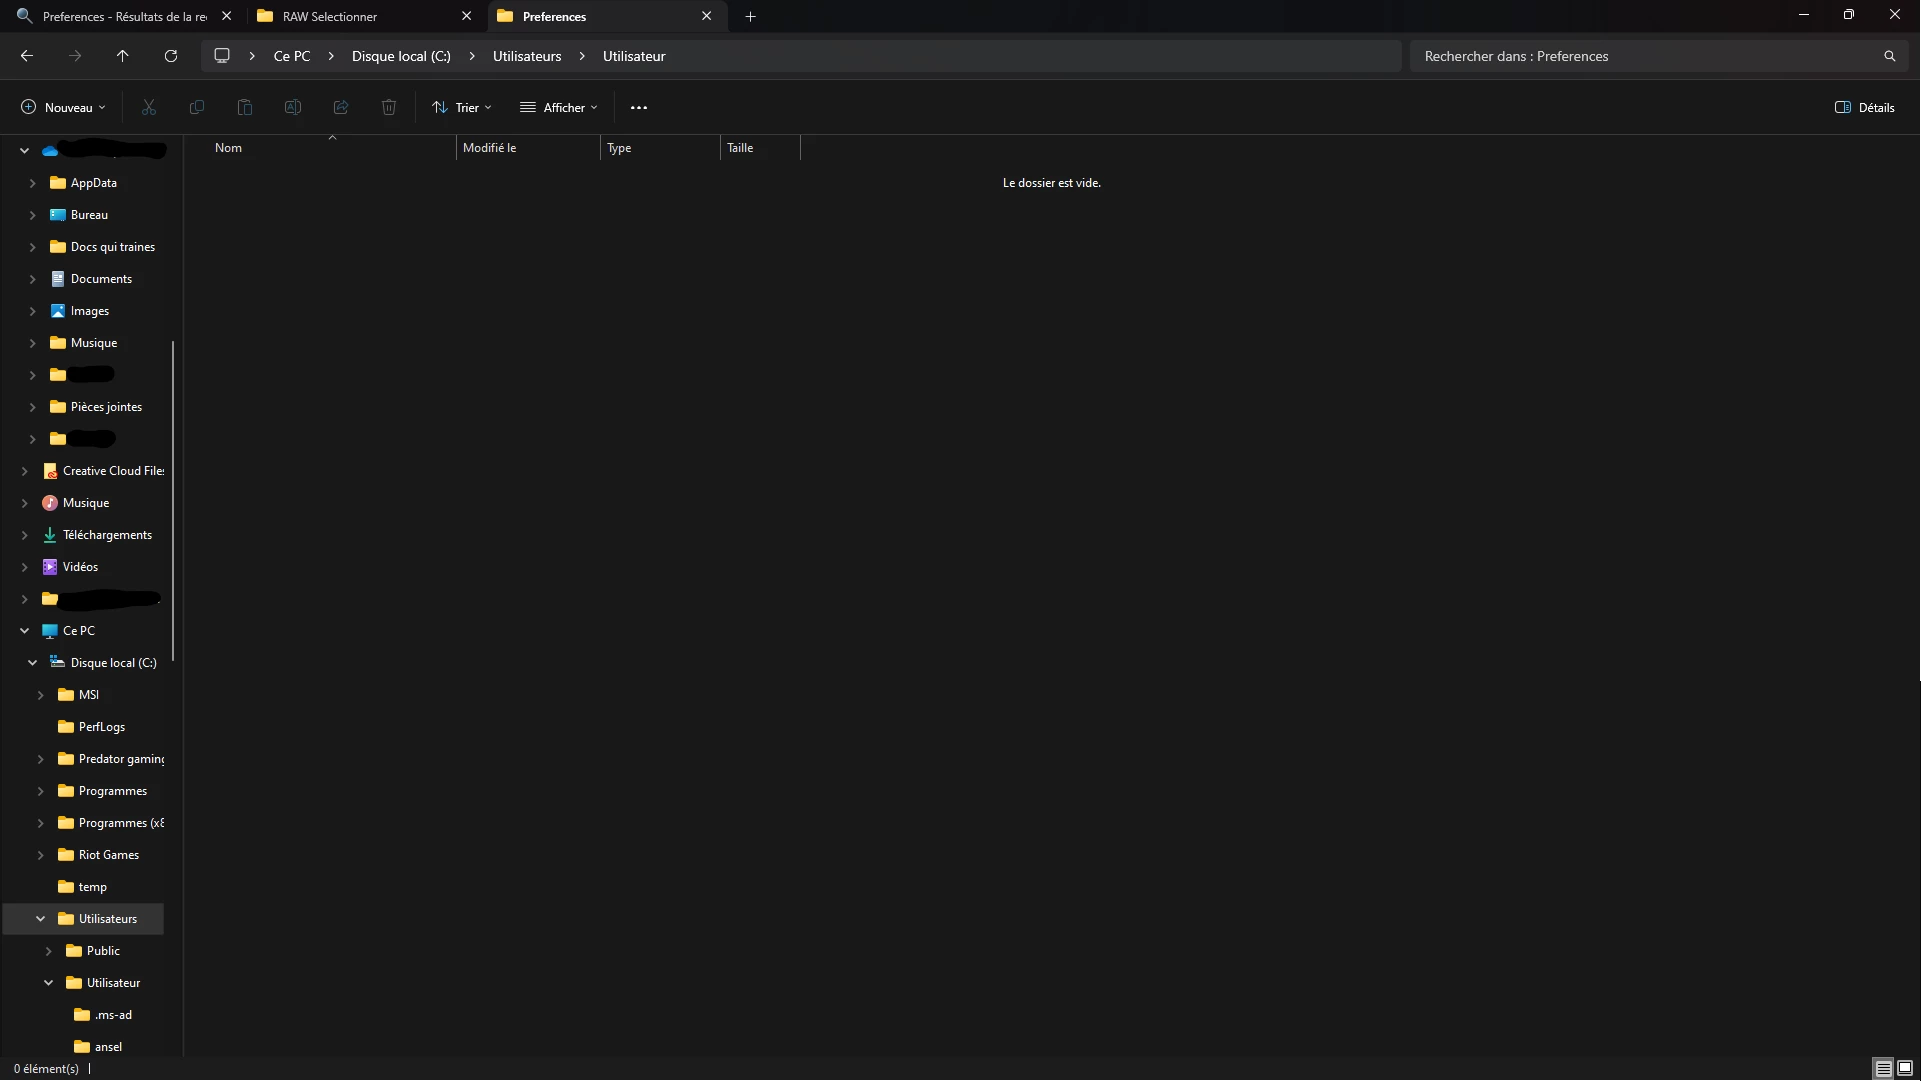Click the Nouveau button

click(63, 108)
